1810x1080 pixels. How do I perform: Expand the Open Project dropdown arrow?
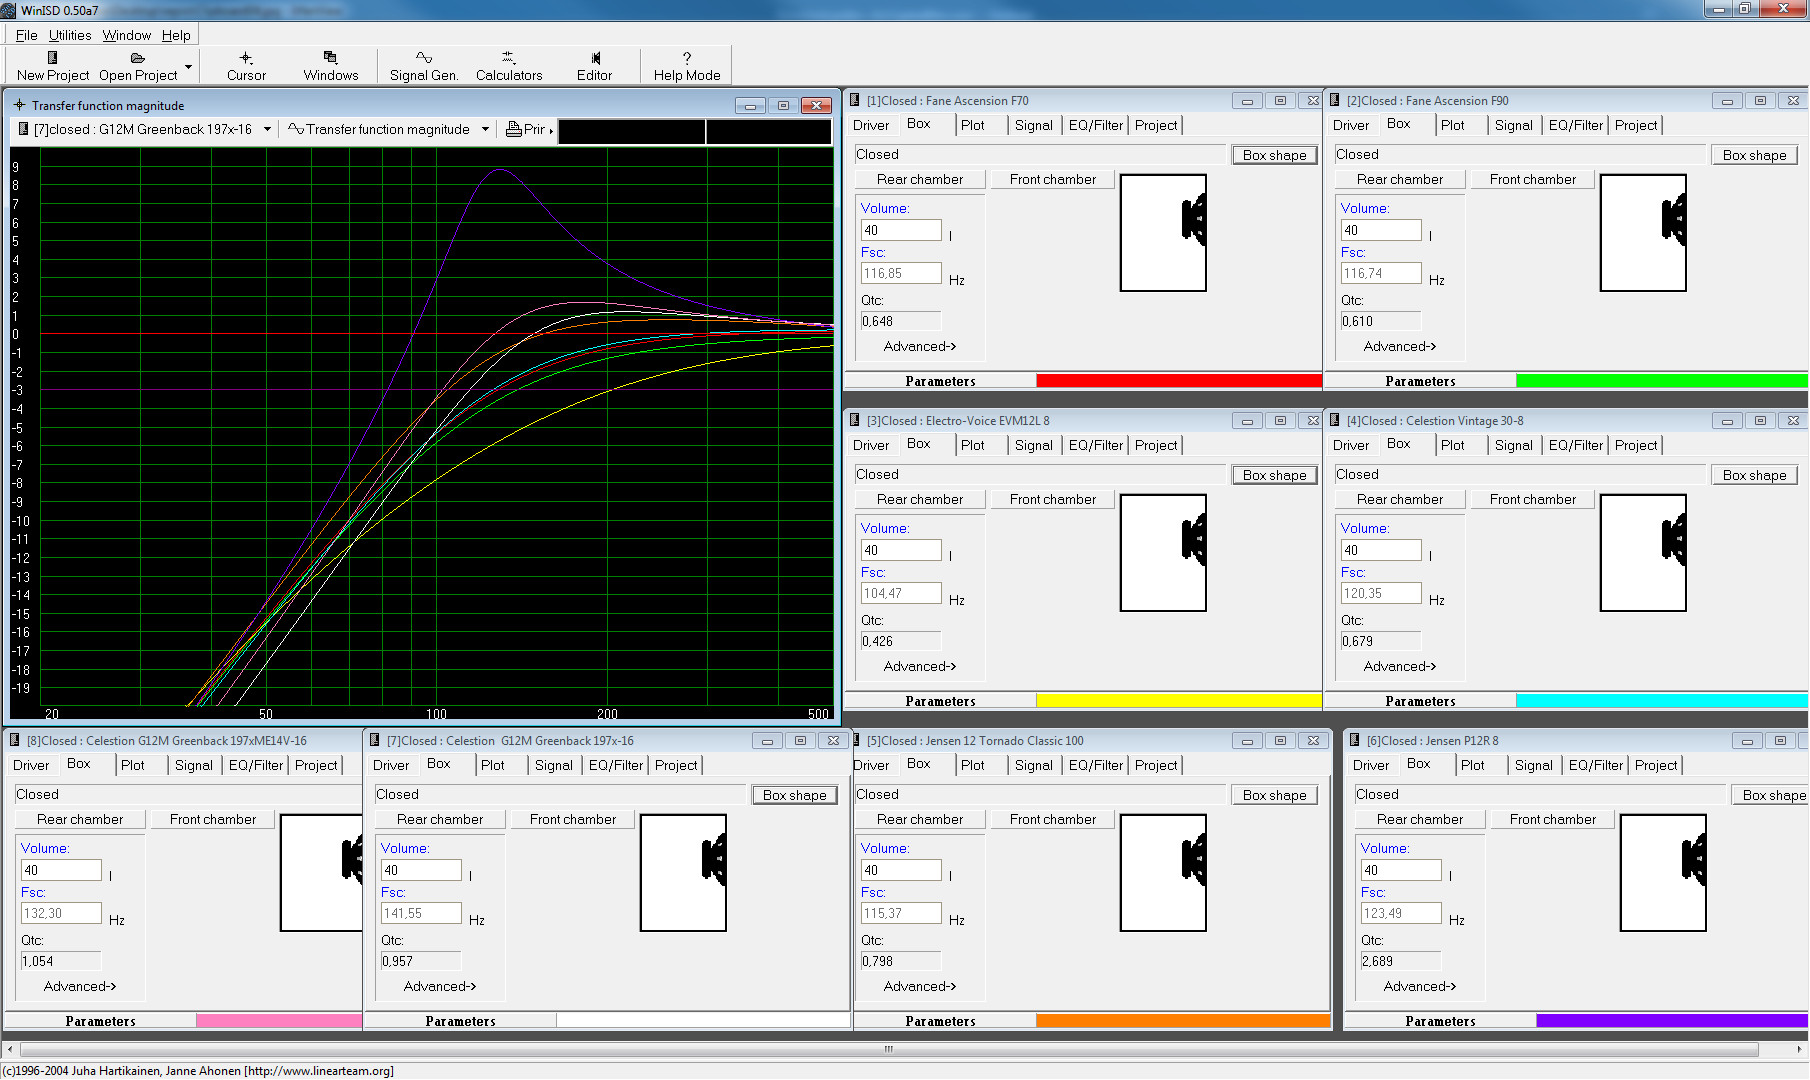click(188, 67)
